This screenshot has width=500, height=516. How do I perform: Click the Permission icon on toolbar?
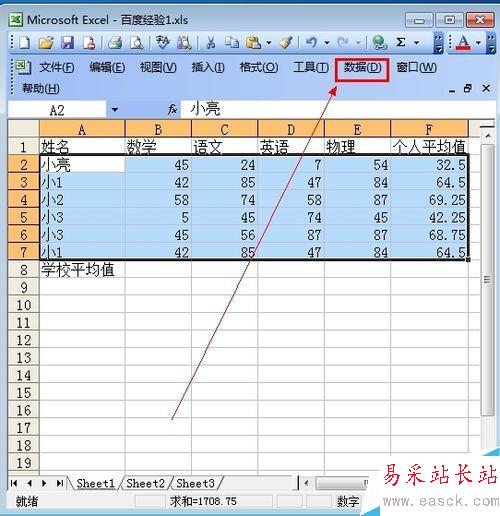point(89,43)
